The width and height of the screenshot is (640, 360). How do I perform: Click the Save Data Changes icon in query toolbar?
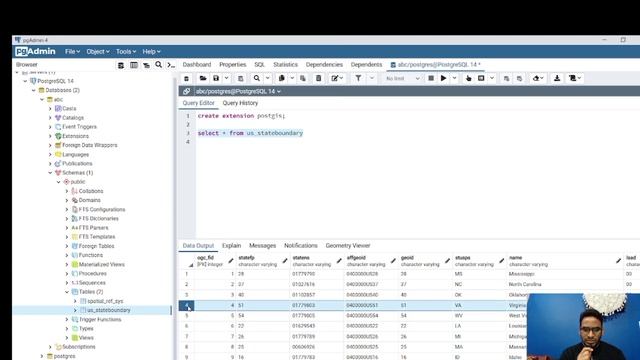(240, 78)
